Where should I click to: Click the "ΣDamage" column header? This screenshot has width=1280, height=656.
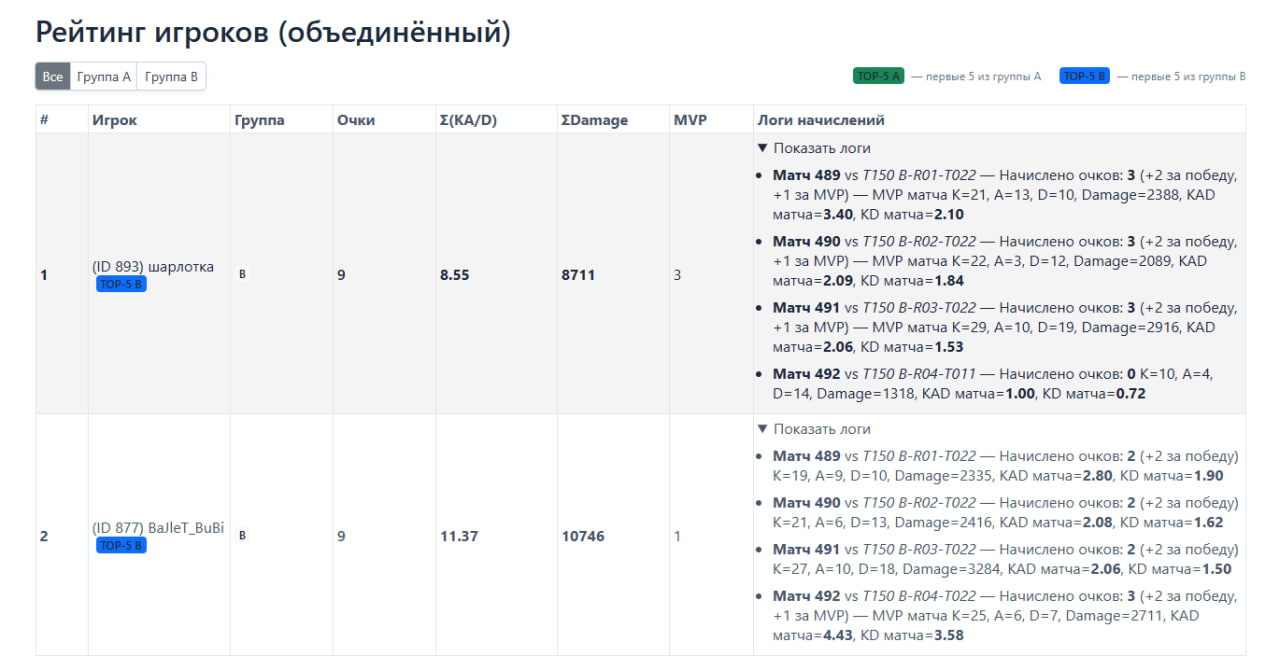pos(594,120)
